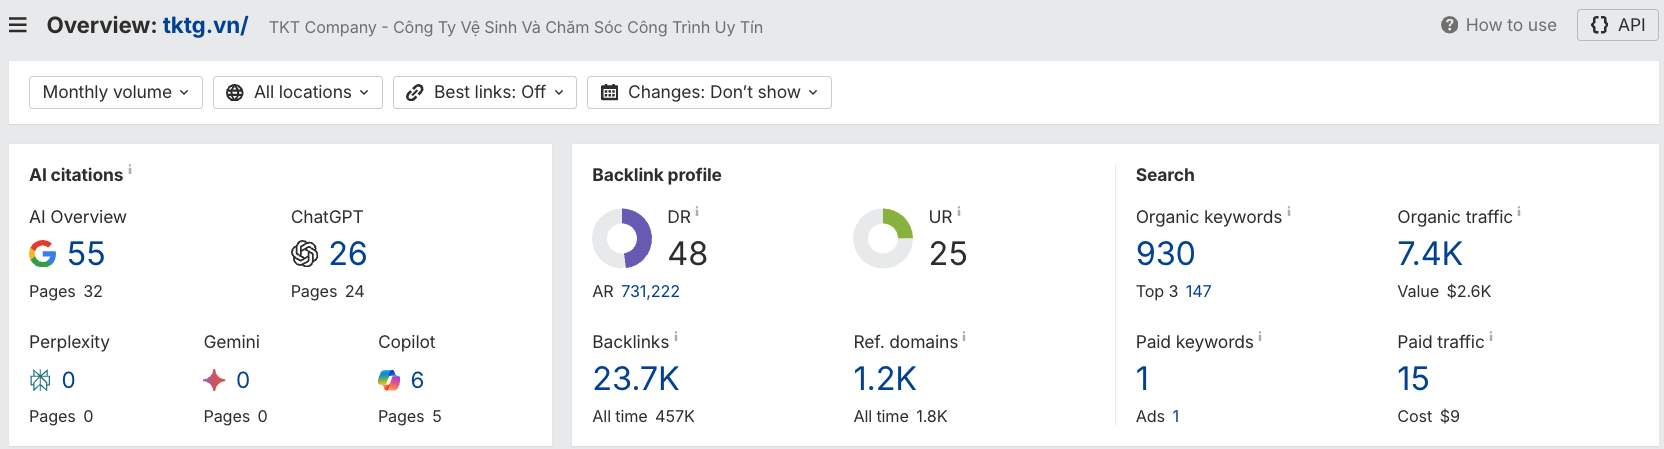Open the 930 organic keywords report
Screen dimensions: 1664x449
[x=1165, y=254]
